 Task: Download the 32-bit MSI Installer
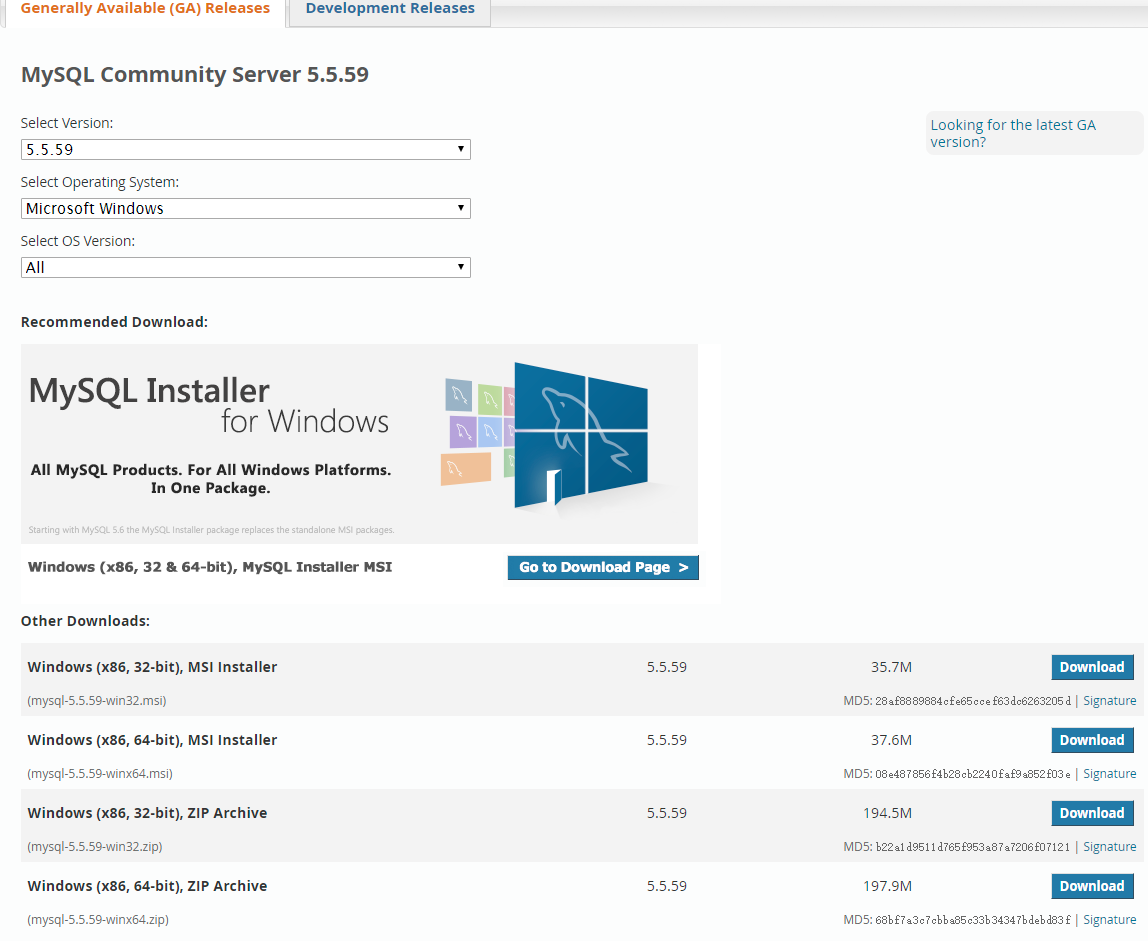click(x=1092, y=667)
